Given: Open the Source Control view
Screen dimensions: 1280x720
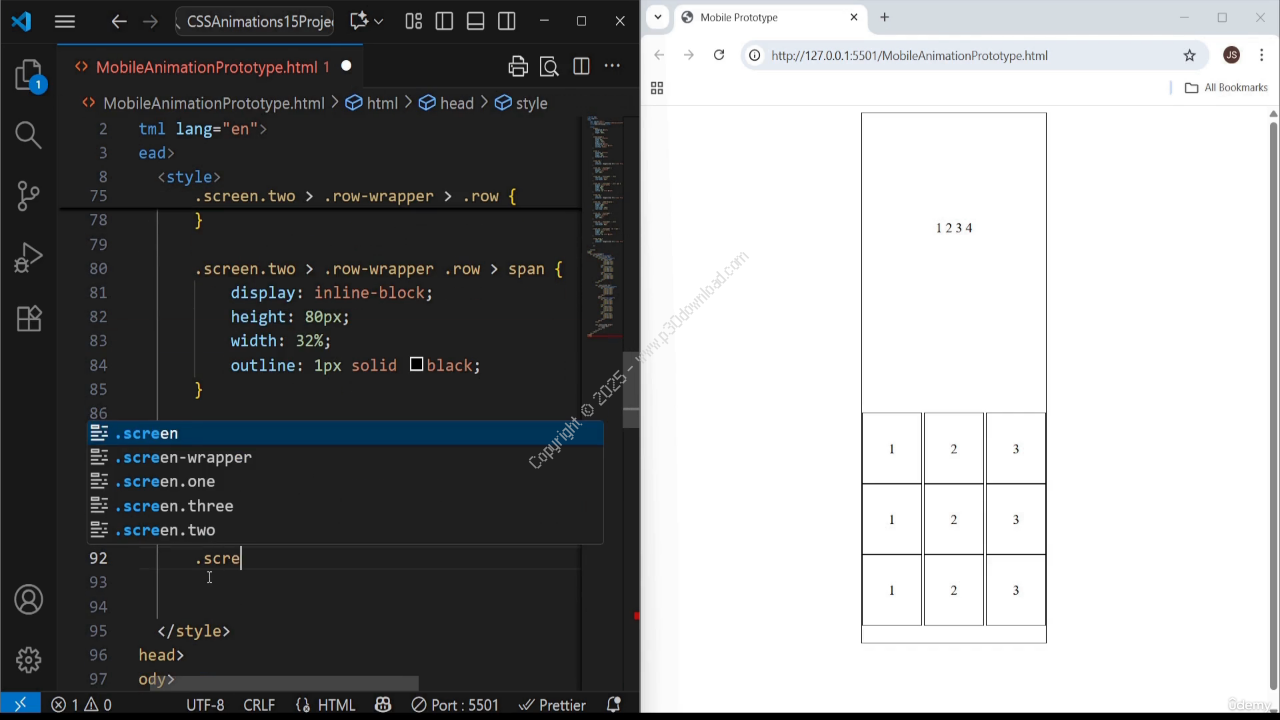Looking at the screenshot, I should click(x=29, y=195).
